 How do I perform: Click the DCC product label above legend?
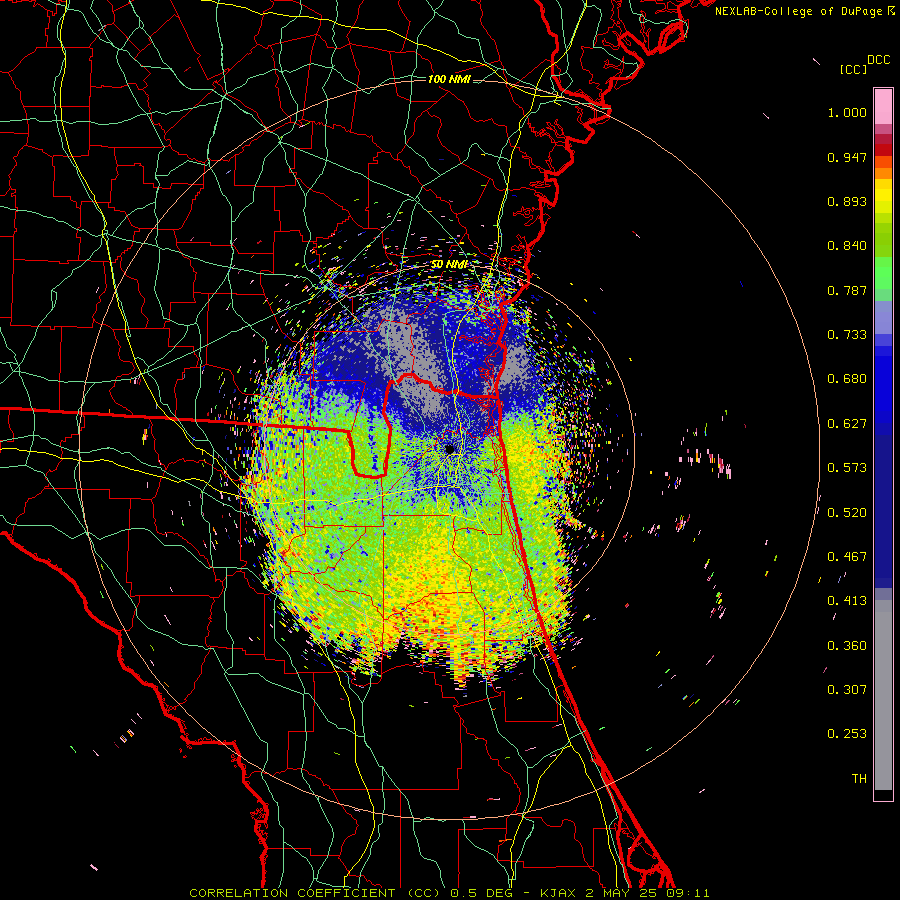(879, 60)
